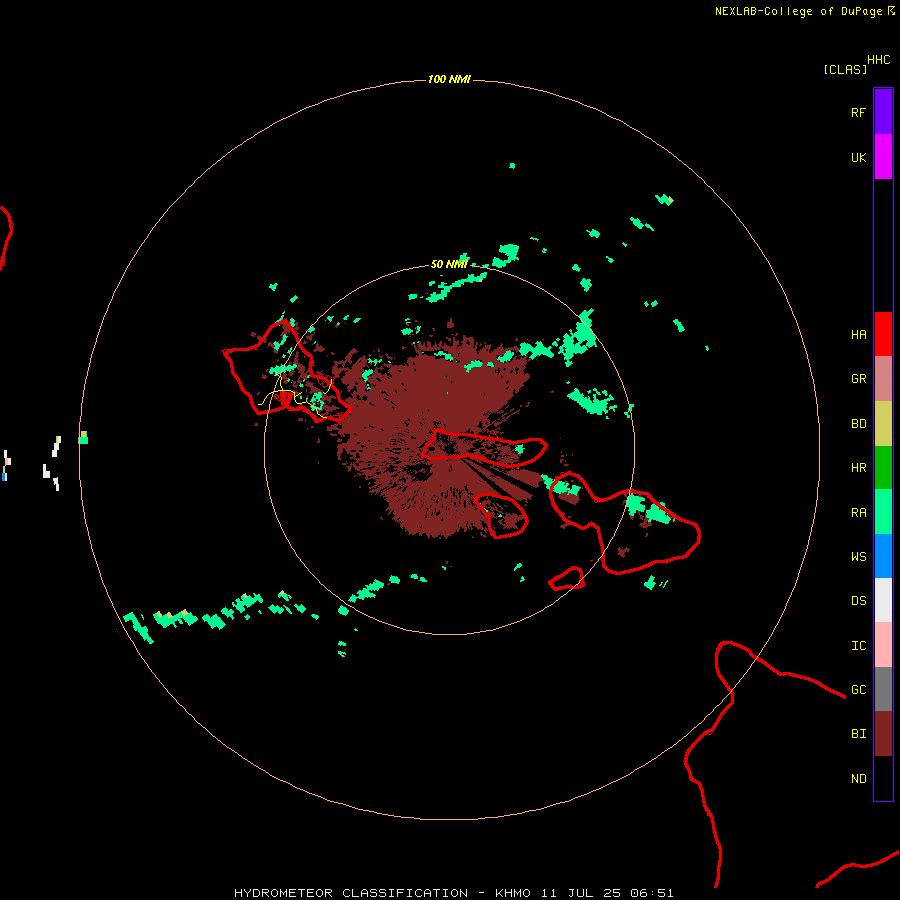
Task: Click the 'GC' legend label
Action: point(858,689)
